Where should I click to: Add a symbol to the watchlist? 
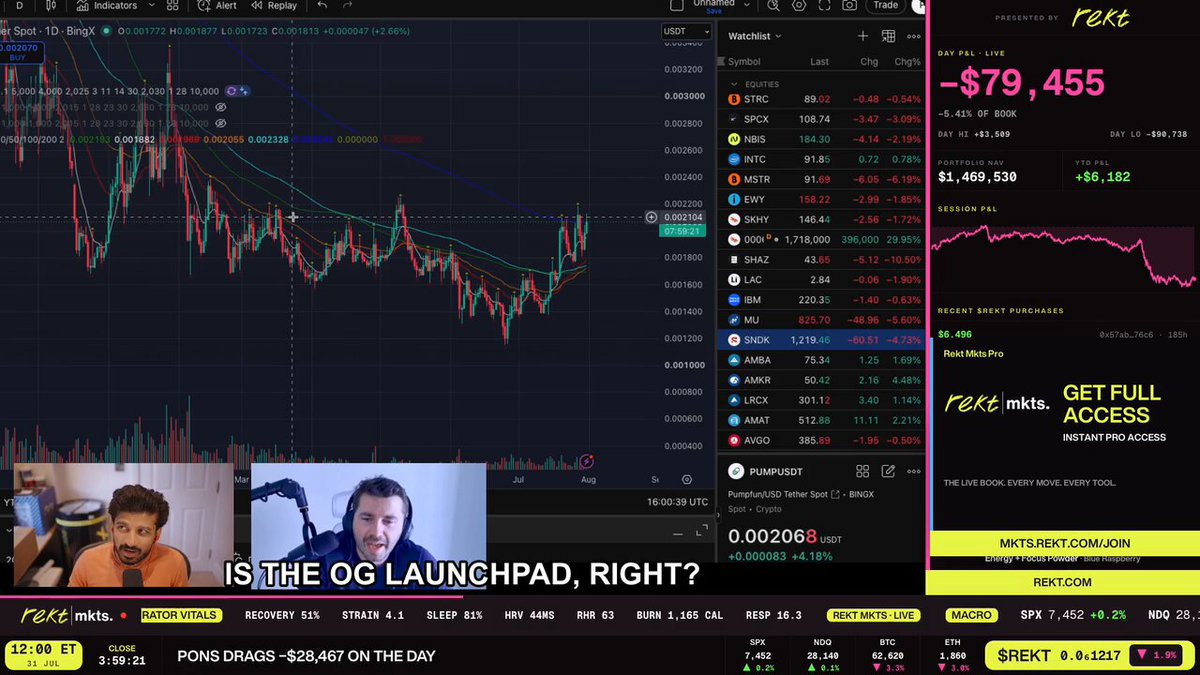click(863, 36)
